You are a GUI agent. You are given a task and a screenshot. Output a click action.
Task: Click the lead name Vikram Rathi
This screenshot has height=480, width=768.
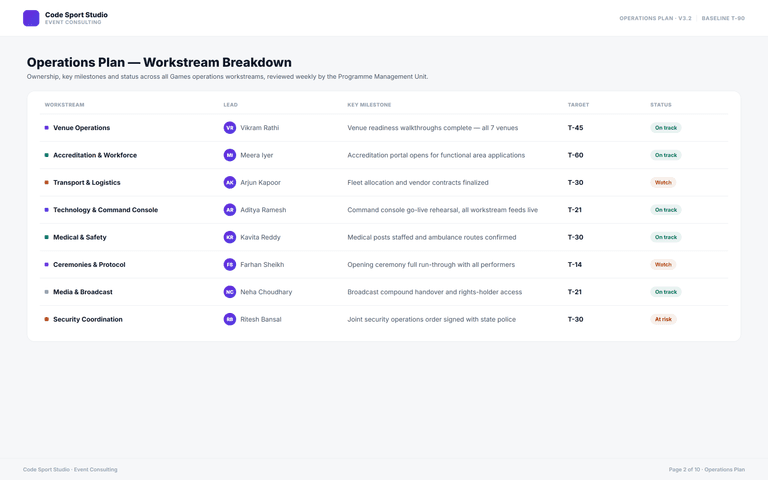pos(260,128)
